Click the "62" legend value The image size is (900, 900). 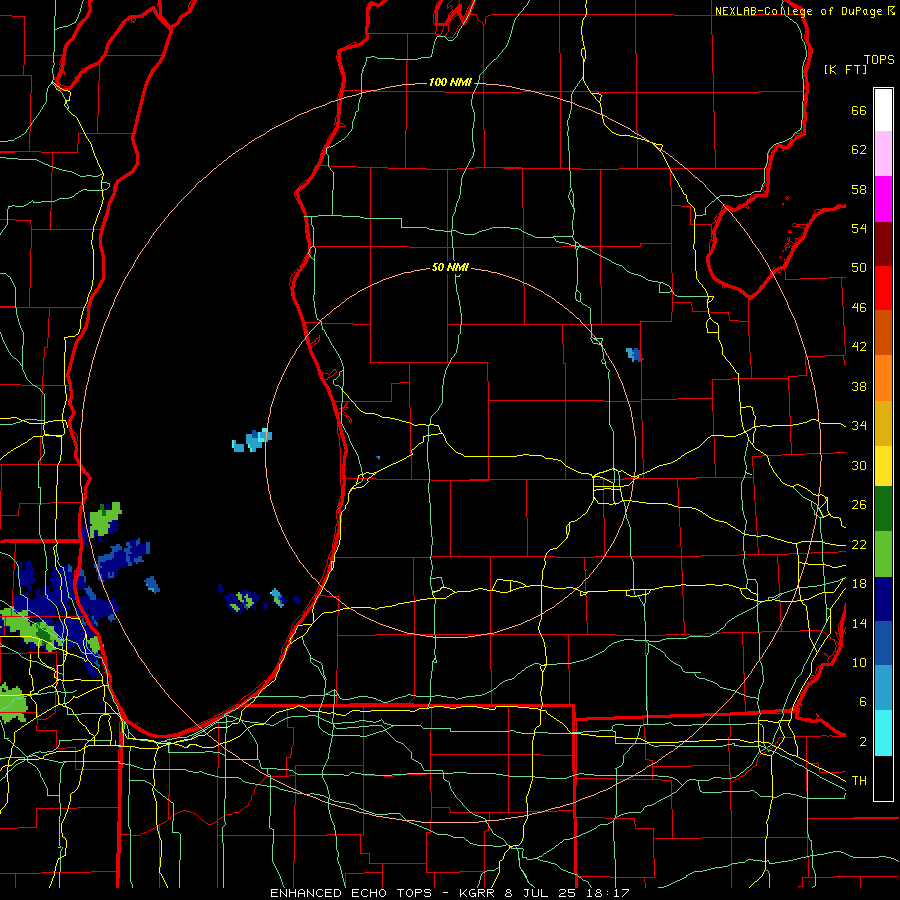859,150
